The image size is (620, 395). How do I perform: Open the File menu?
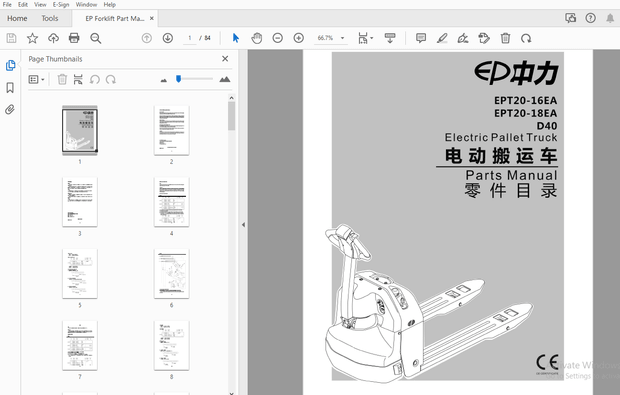tap(7, 5)
